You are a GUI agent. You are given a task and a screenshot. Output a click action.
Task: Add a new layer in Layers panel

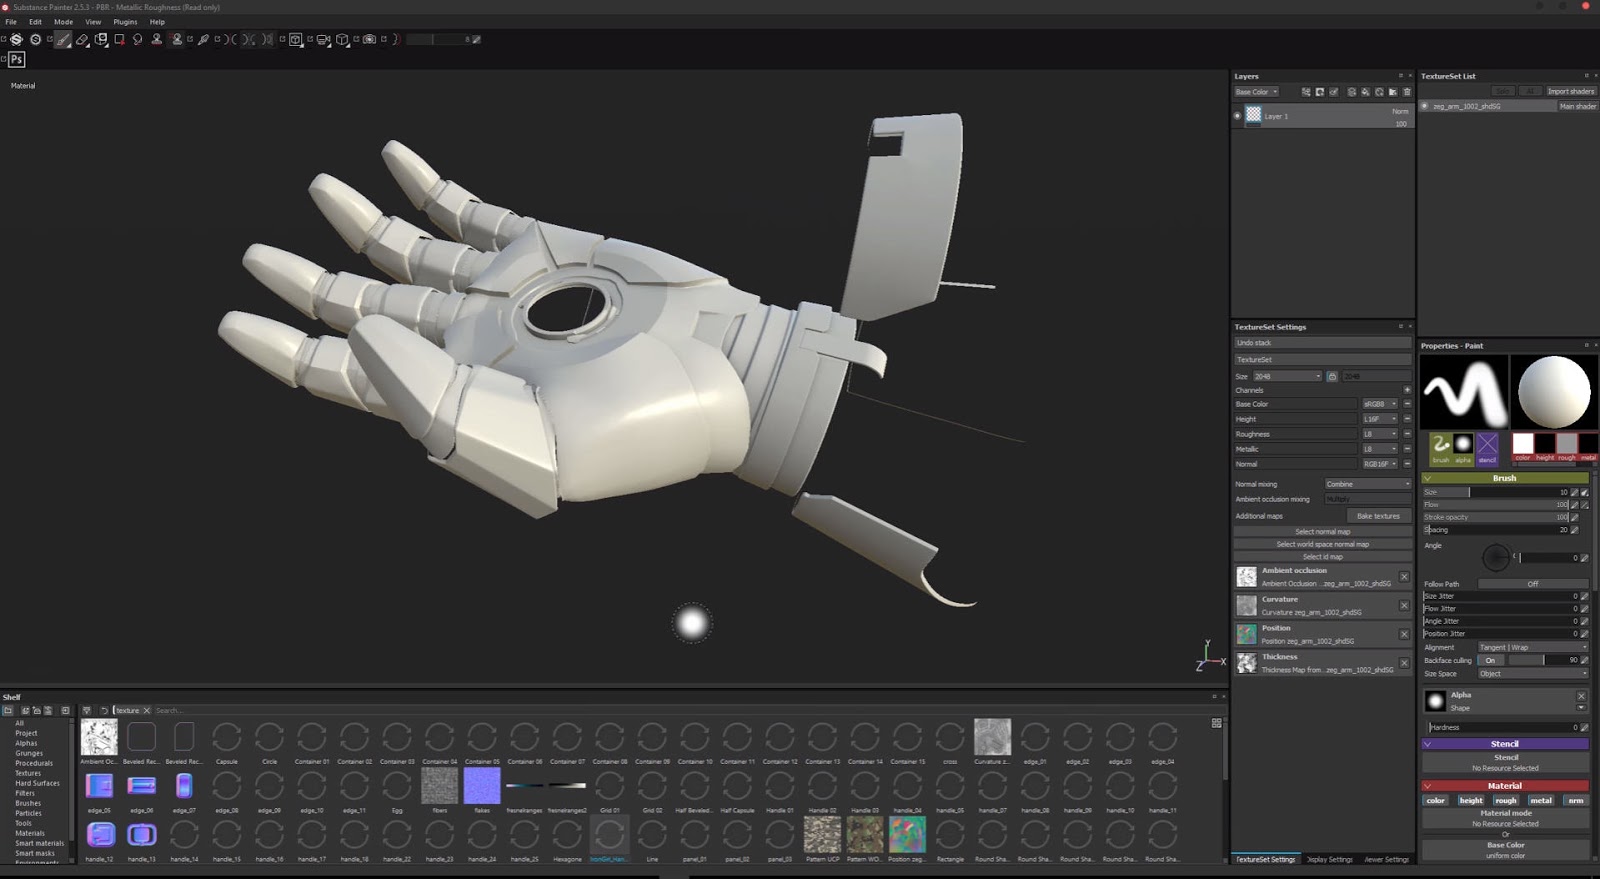point(1352,92)
